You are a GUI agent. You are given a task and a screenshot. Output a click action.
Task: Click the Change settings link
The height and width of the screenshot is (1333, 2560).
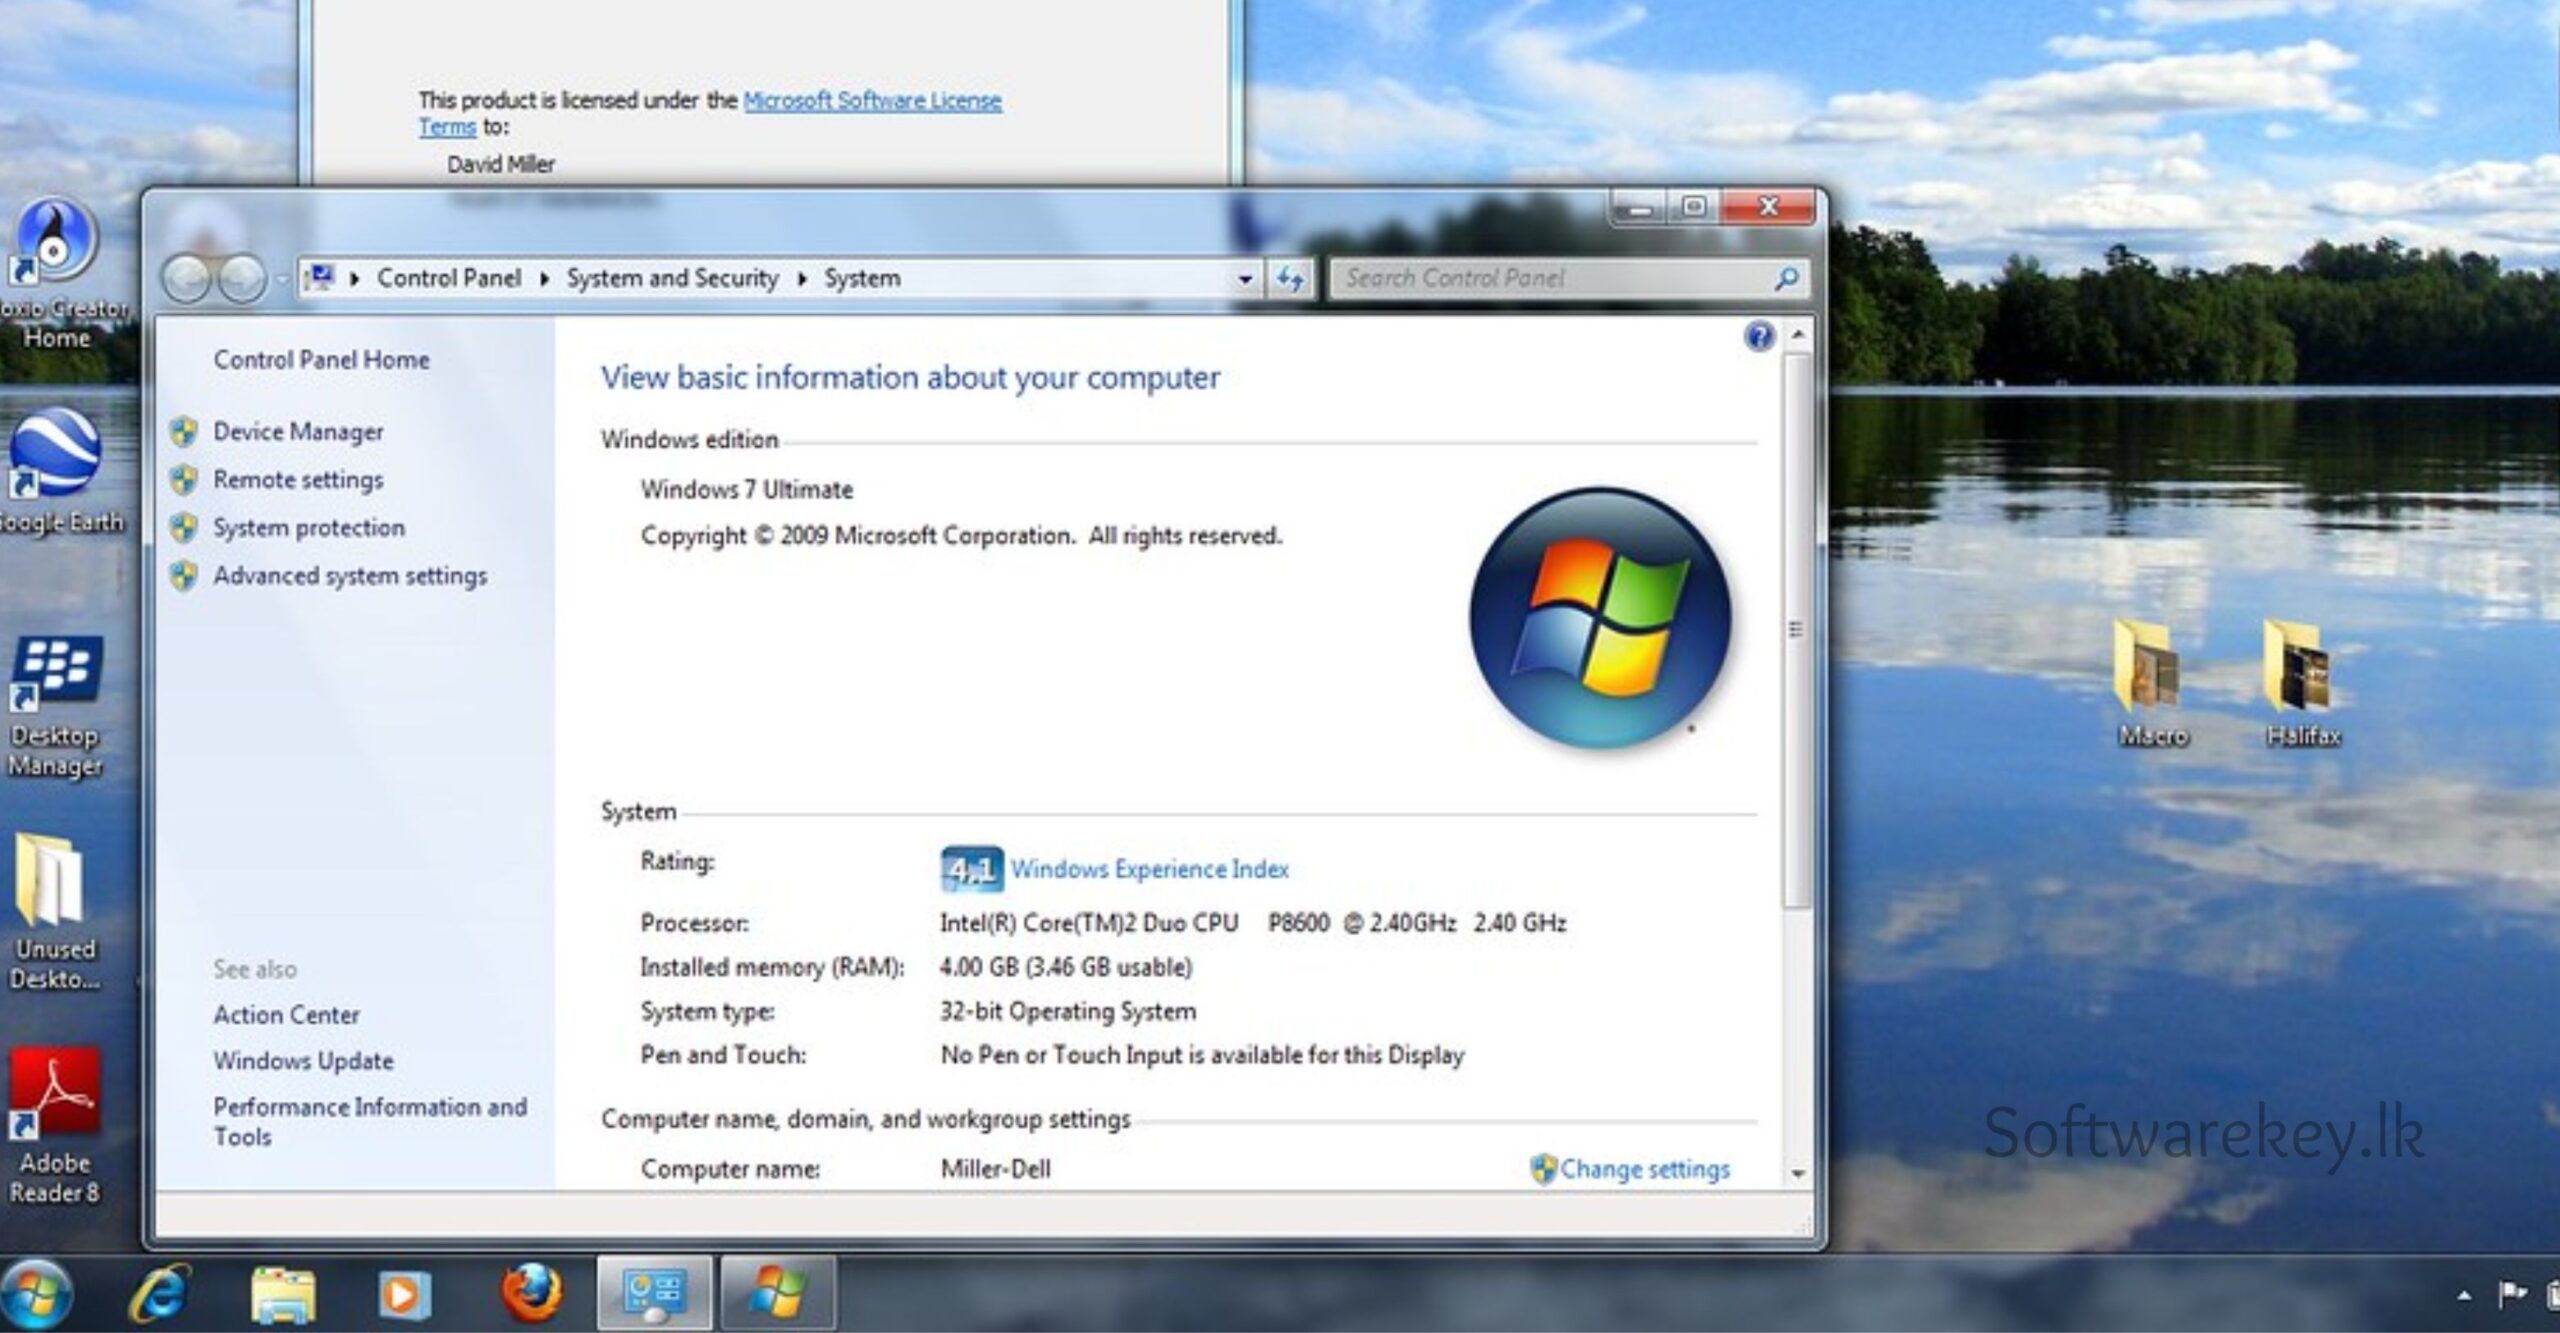(x=1643, y=1169)
